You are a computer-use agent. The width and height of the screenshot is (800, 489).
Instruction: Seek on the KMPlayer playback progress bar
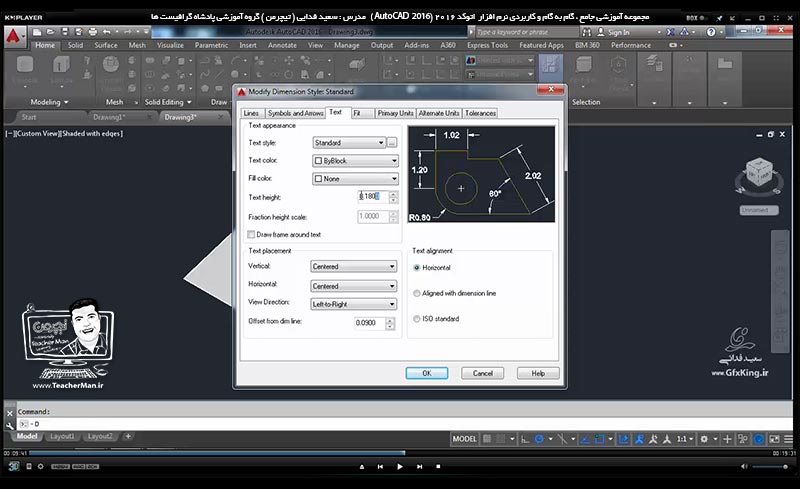[x=400, y=453]
